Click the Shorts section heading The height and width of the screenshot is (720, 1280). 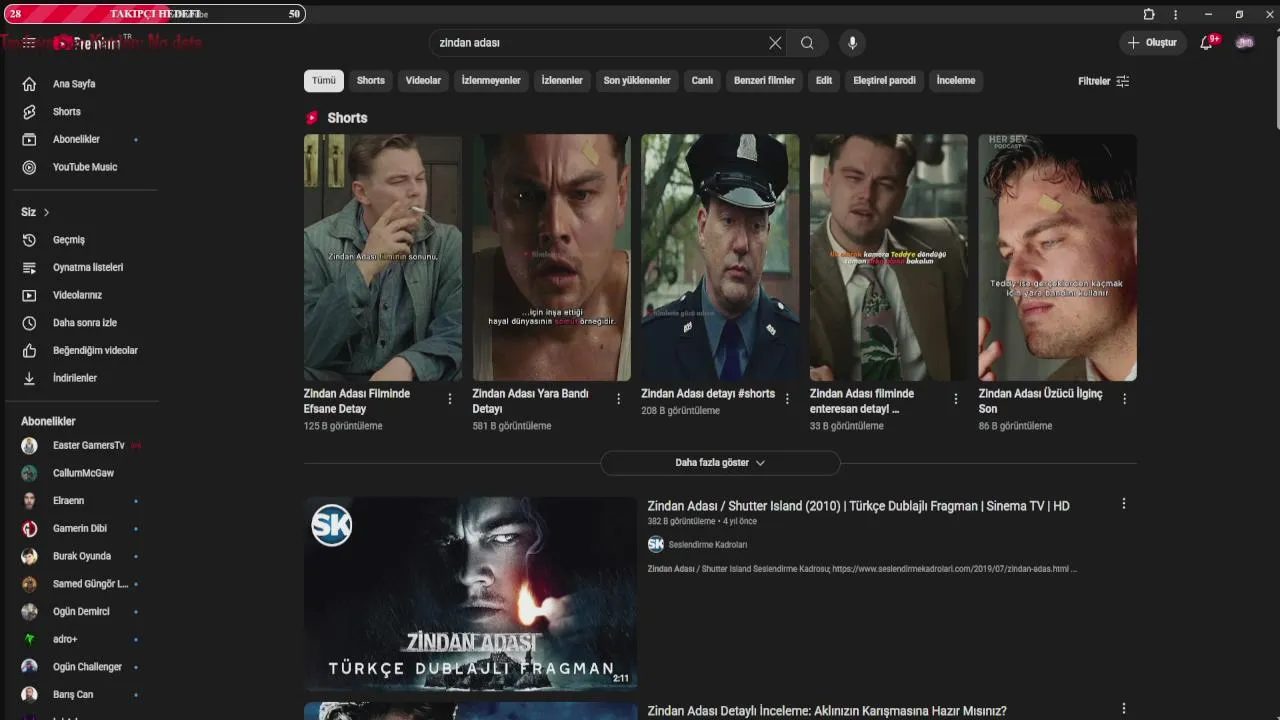click(x=347, y=118)
